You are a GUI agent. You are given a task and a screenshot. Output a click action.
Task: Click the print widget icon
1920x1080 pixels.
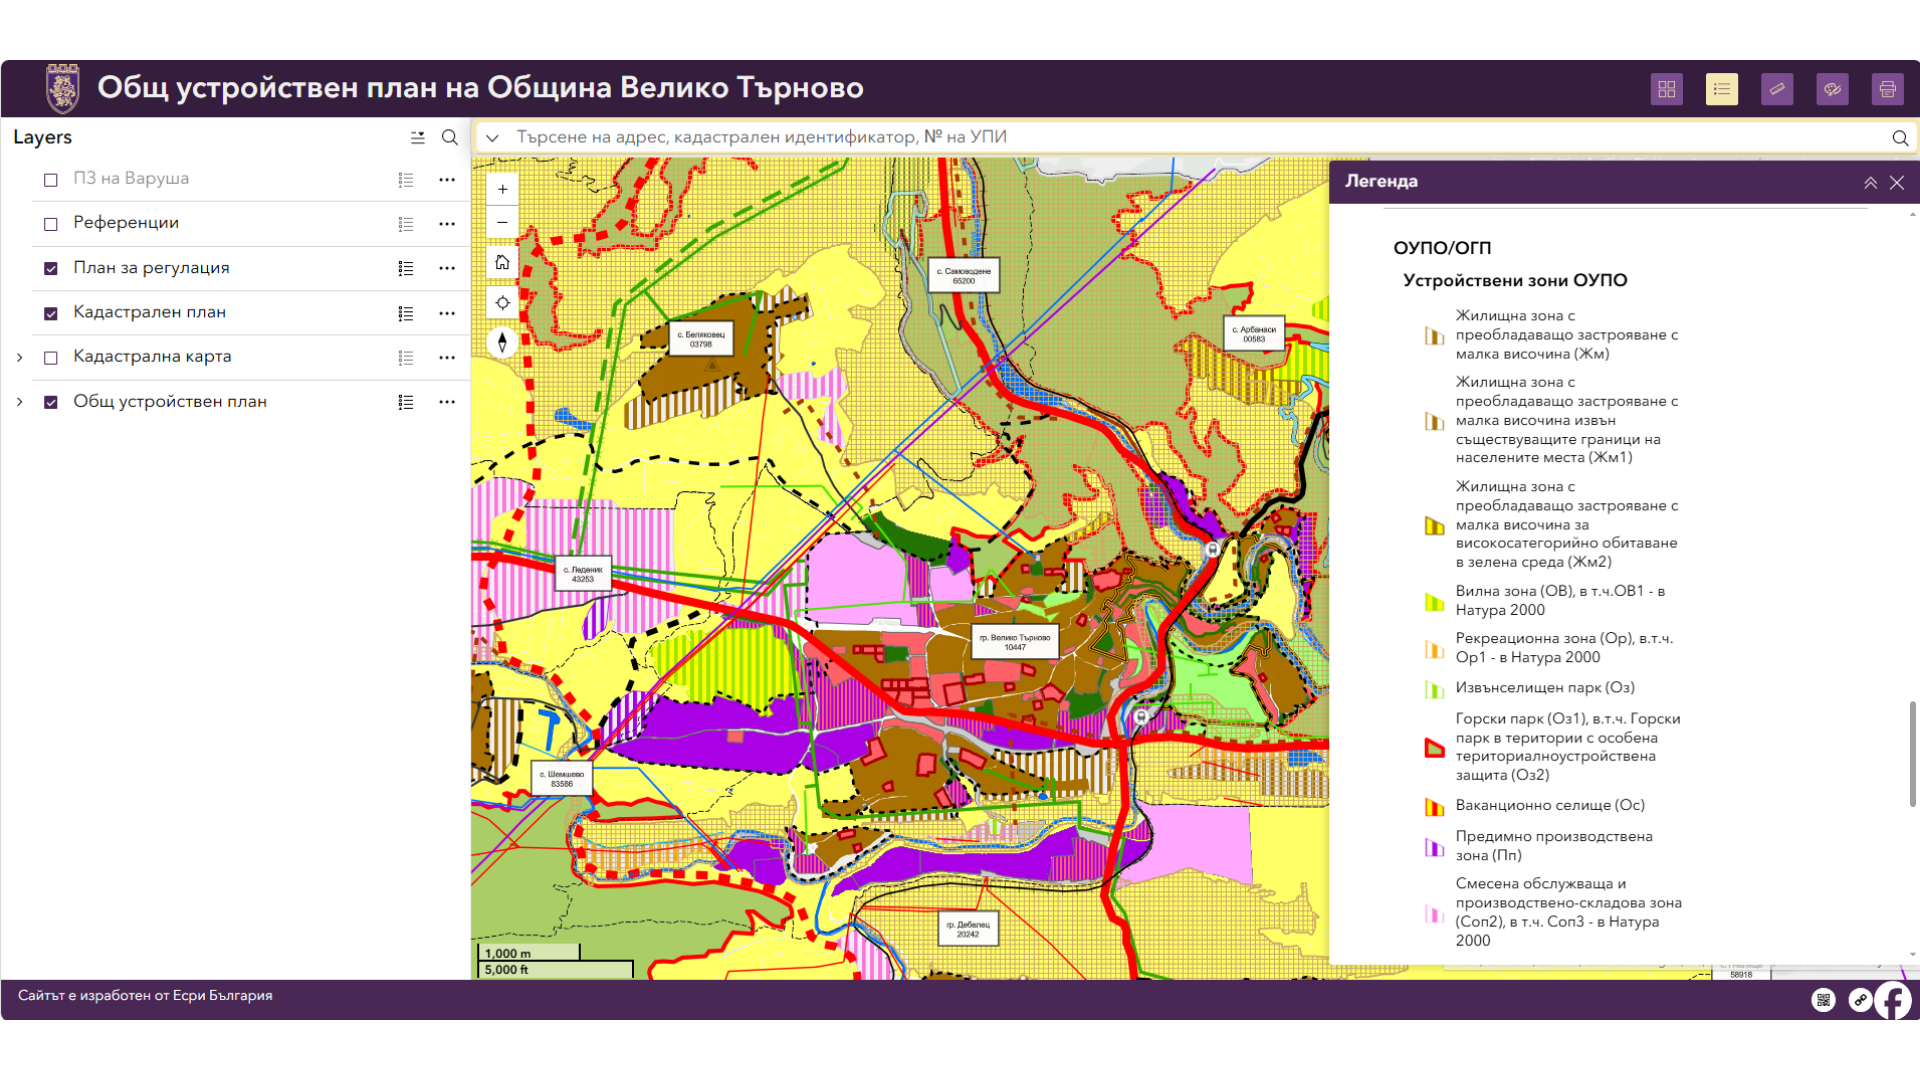pyautogui.click(x=1887, y=89)
